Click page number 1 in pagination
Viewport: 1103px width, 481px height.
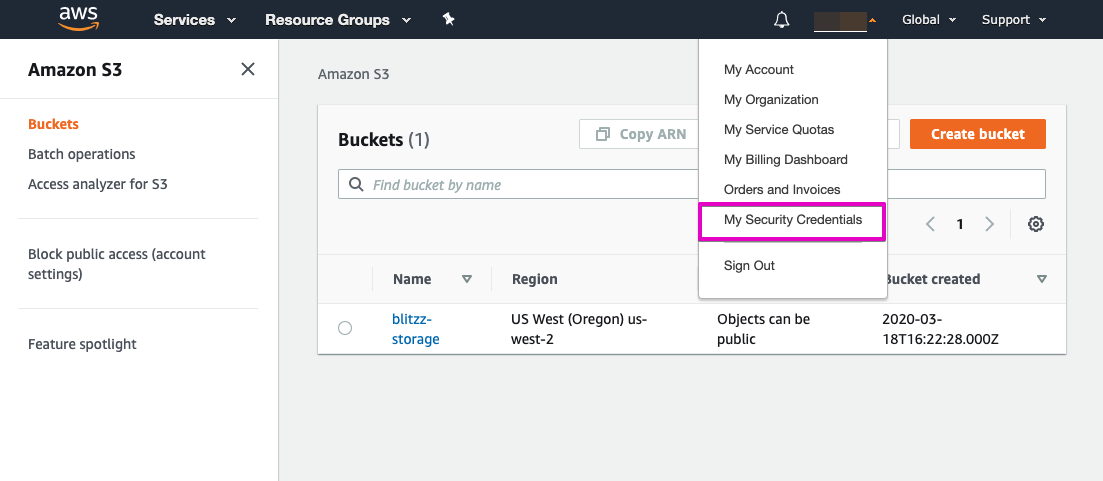click(959, 224)
